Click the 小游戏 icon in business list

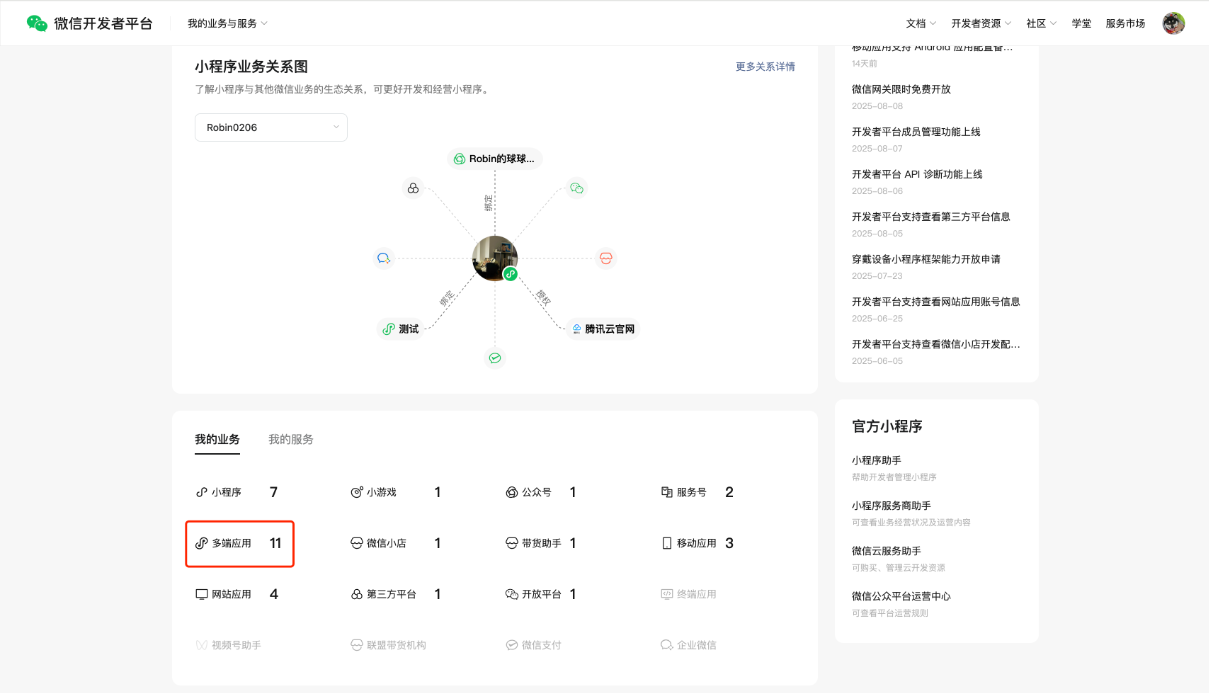click(x=356, y=492)
